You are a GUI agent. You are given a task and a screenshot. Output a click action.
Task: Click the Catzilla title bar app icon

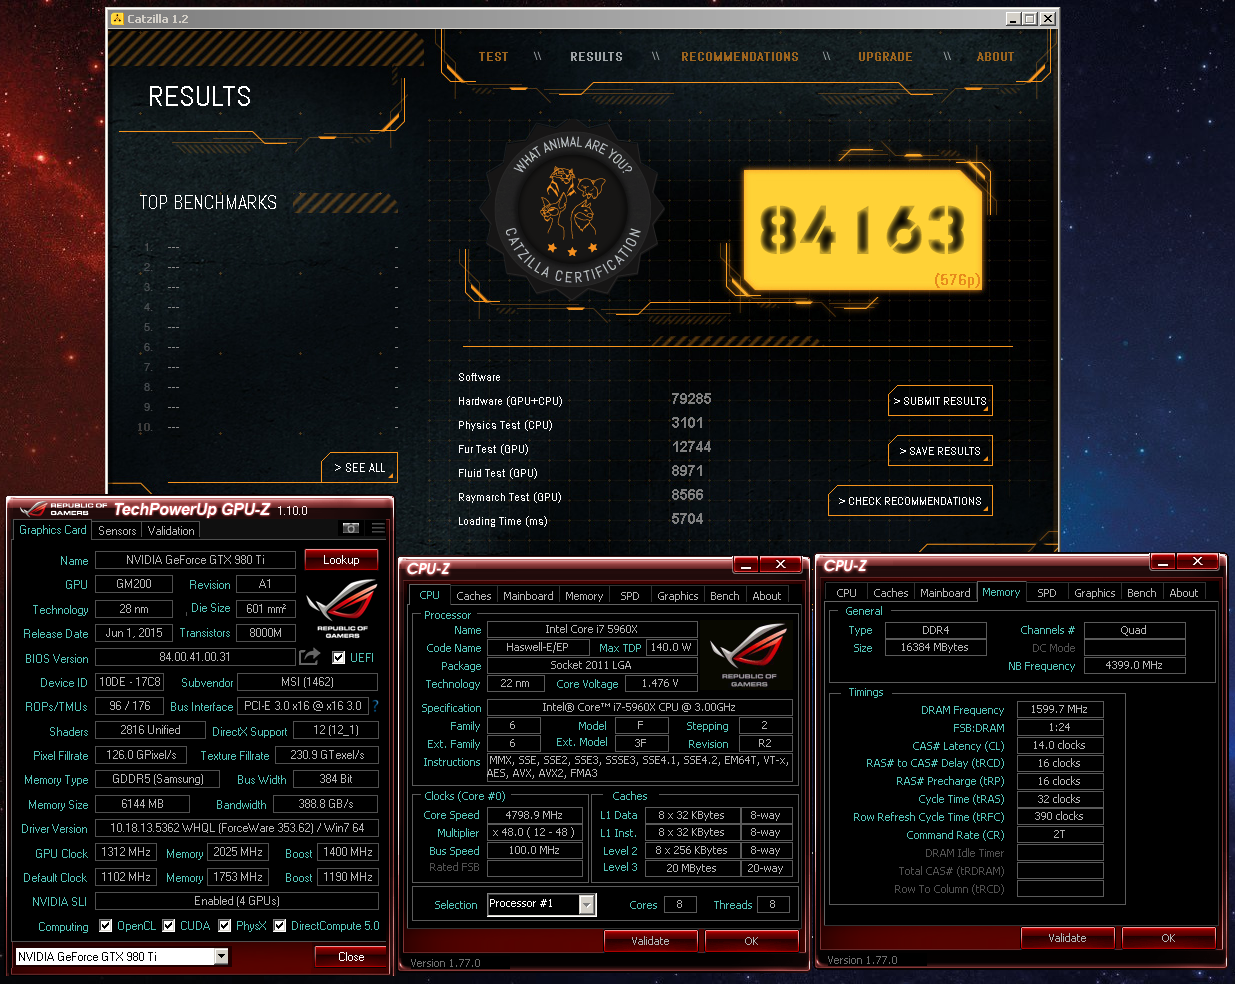(x=117, y=18)
